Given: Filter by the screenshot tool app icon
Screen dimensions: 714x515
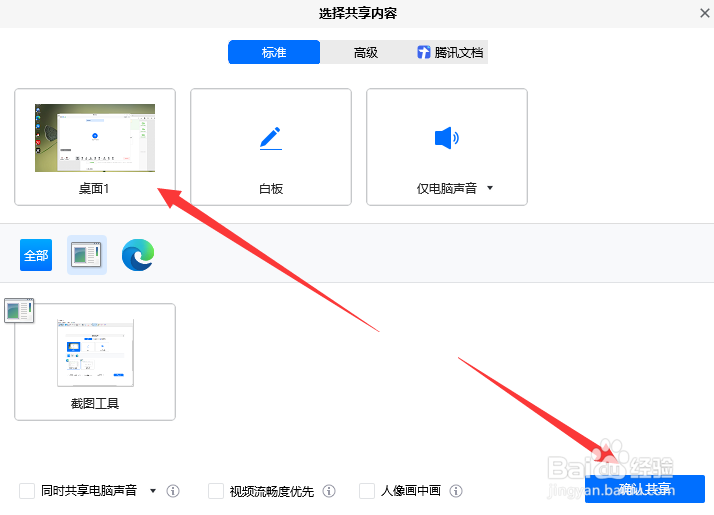Looking at the screenshot, I should [87, 255].
